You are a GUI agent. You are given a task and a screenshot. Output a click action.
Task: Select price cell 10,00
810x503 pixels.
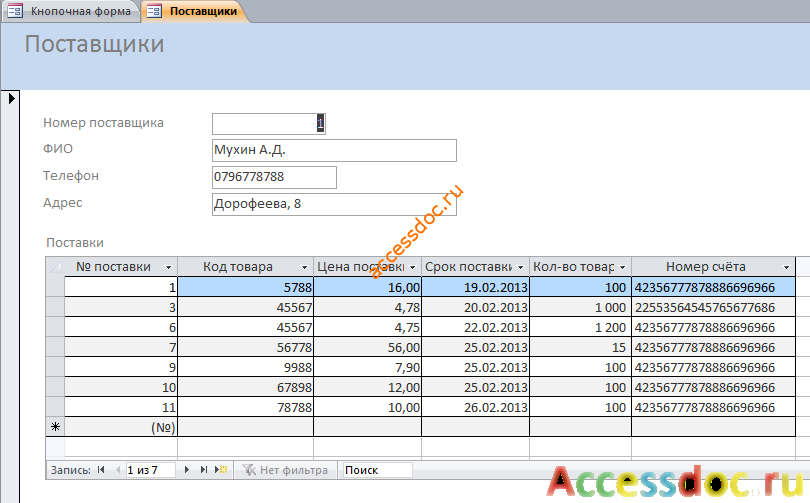tap(367, 407)
